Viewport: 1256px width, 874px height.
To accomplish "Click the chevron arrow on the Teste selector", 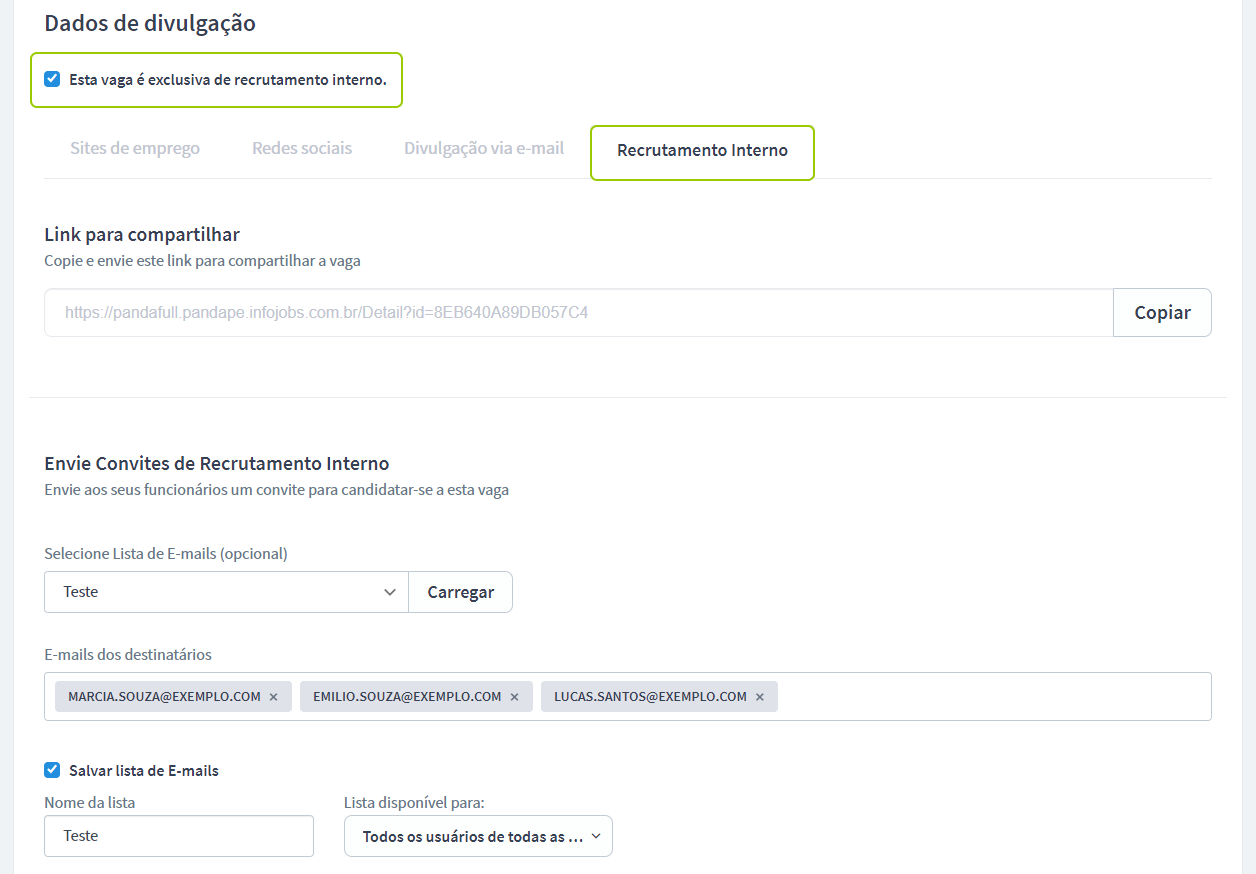I will [x=390, y=592].
